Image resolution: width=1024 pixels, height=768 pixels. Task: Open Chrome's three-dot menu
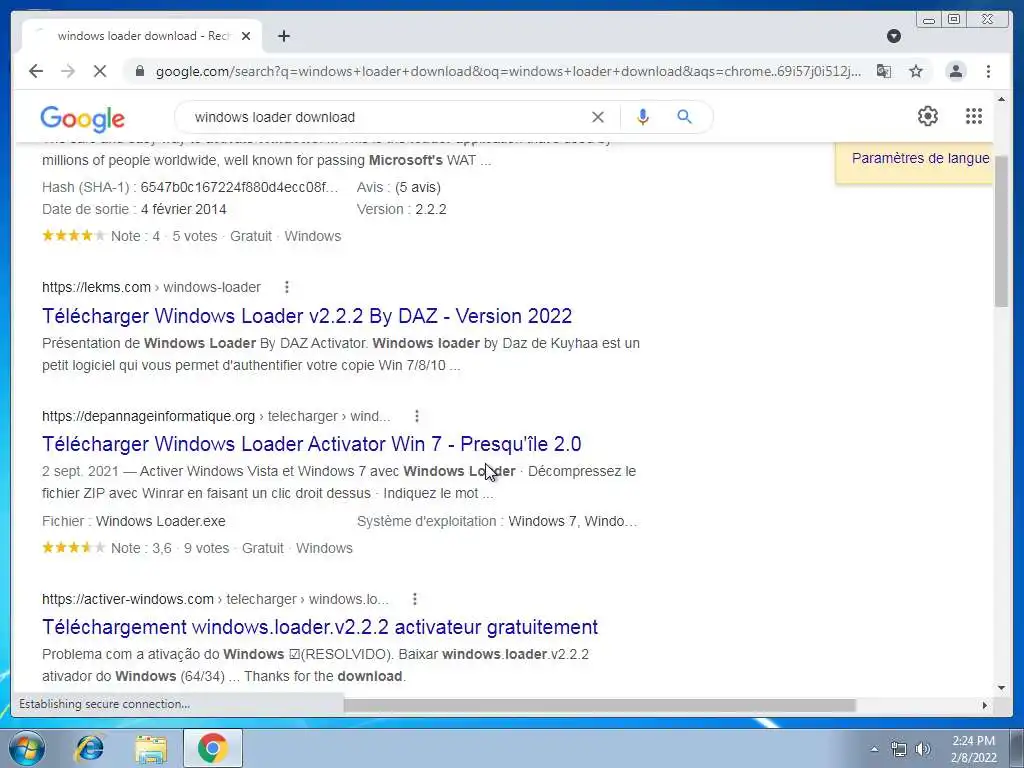(988, 71)
